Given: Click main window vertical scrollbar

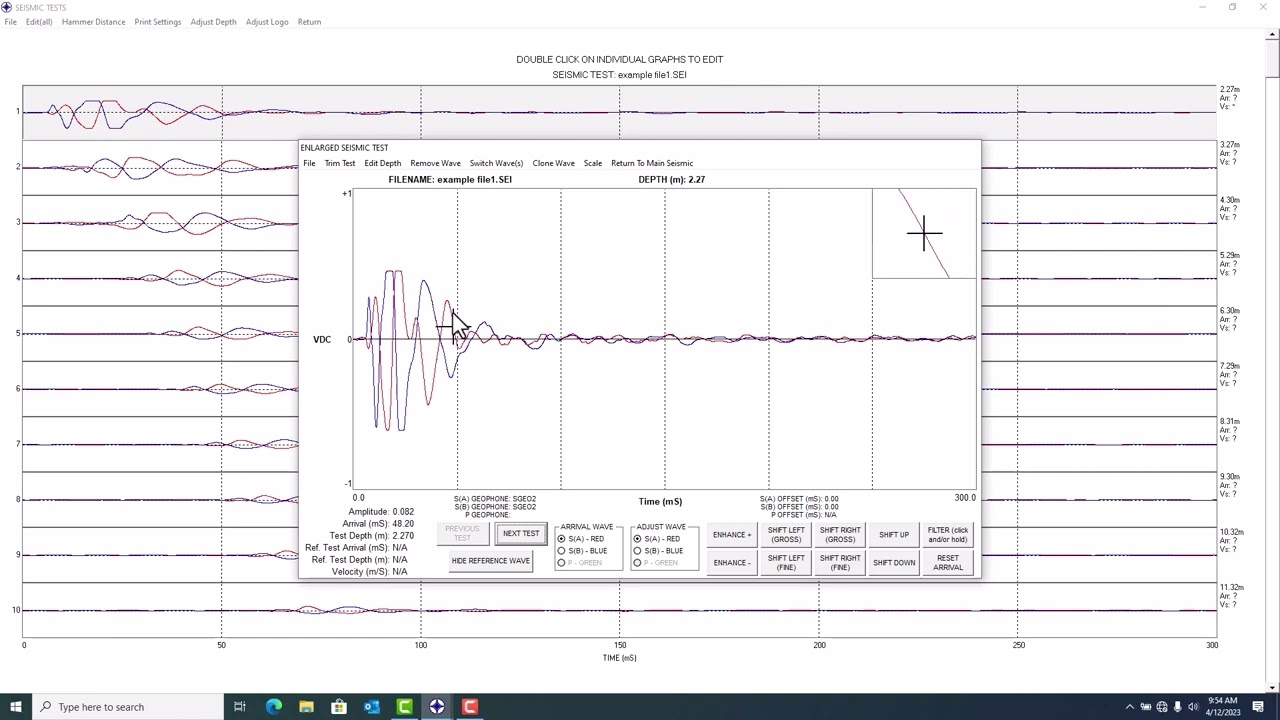Looking at the screenshot, I should click(x=1273, y=360).
